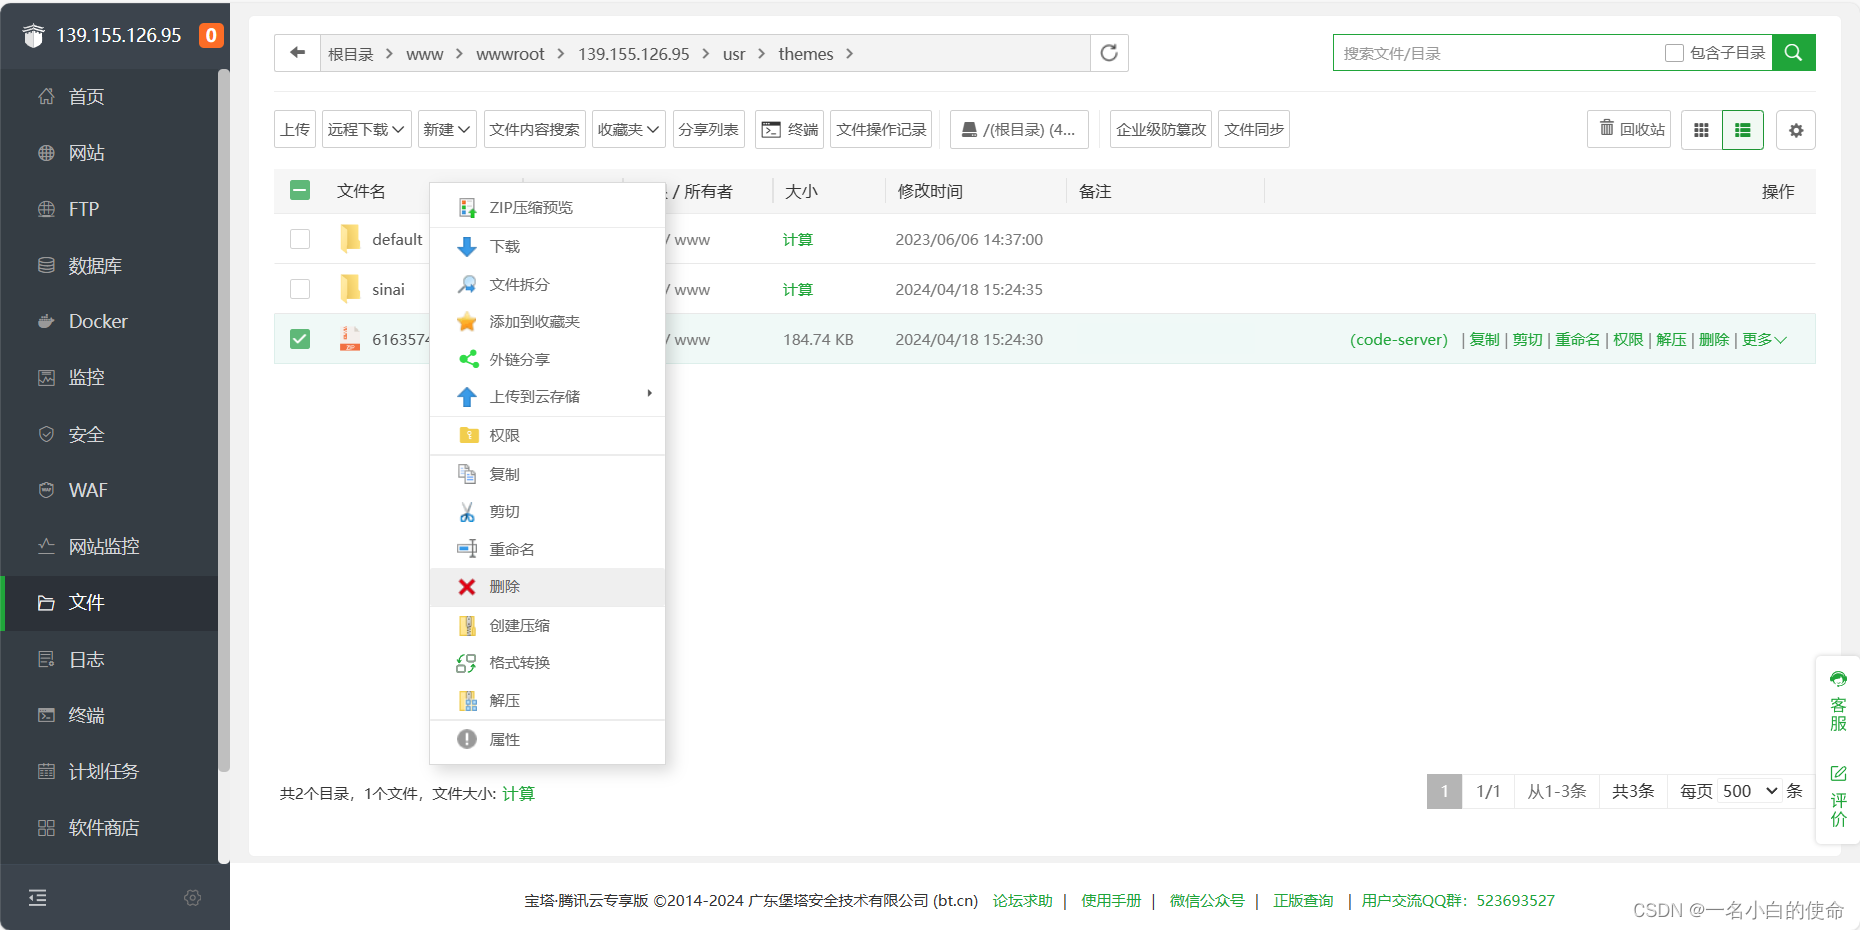Click the green search magnifier button
The image size is (1860, 930).
click(1793, 53)
